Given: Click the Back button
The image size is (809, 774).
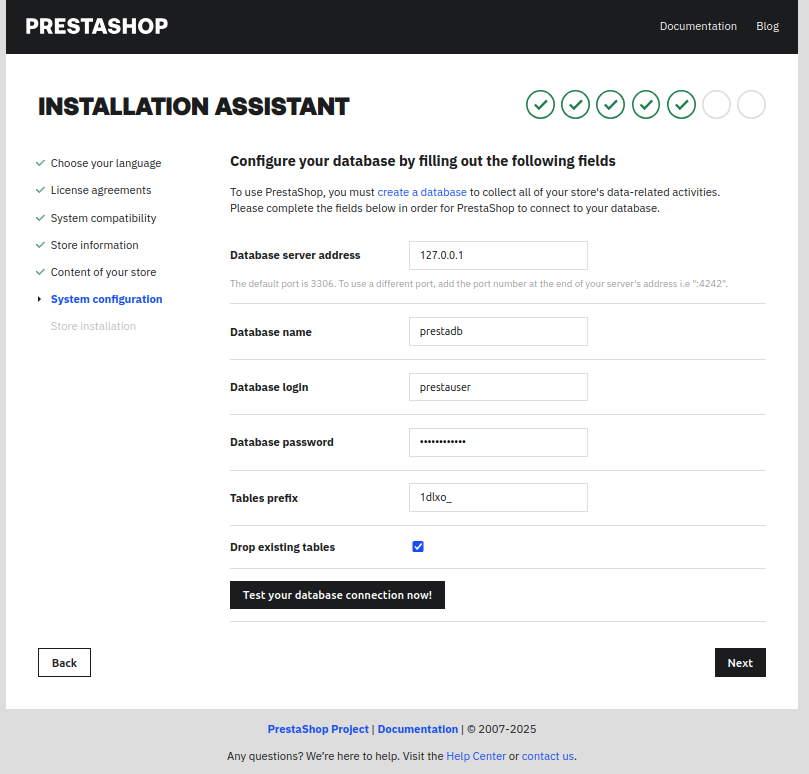Looking at the screenshot, I should [x=64, y=663].
